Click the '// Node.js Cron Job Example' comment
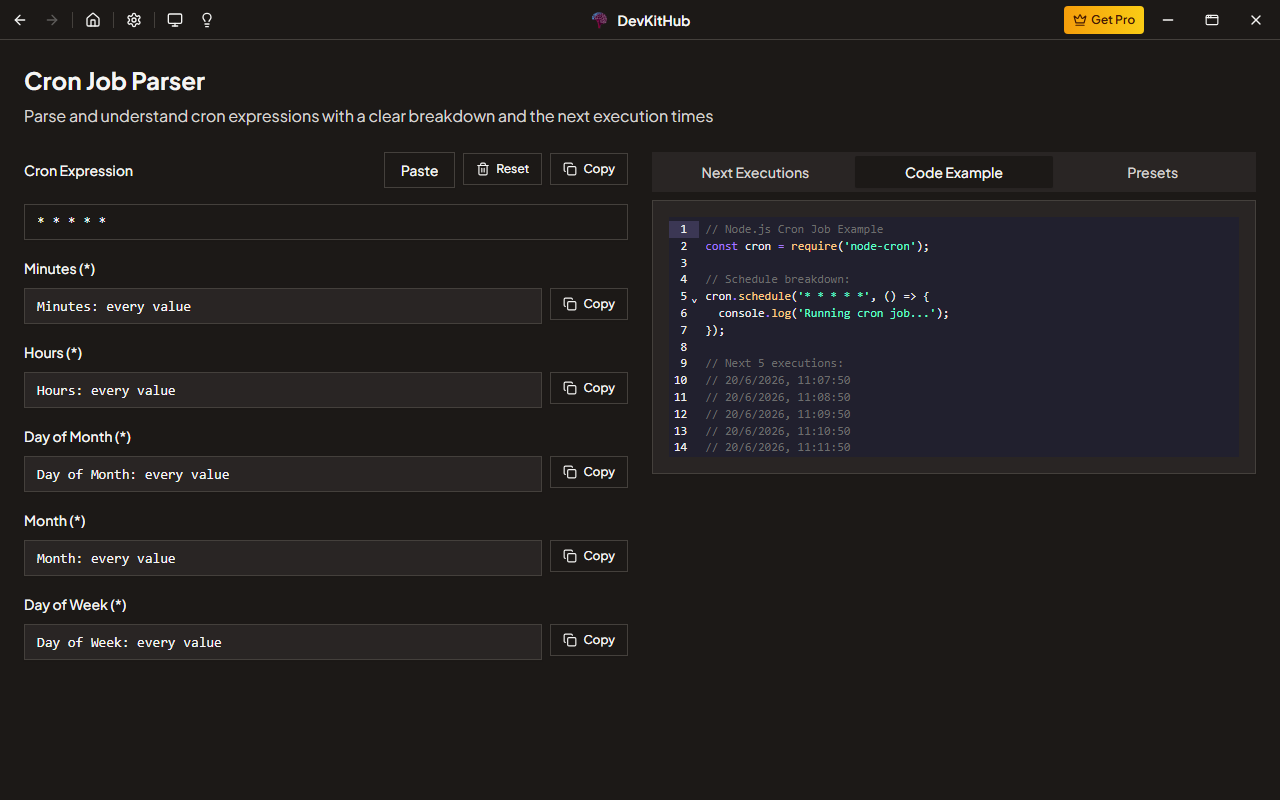 [794, 229]
